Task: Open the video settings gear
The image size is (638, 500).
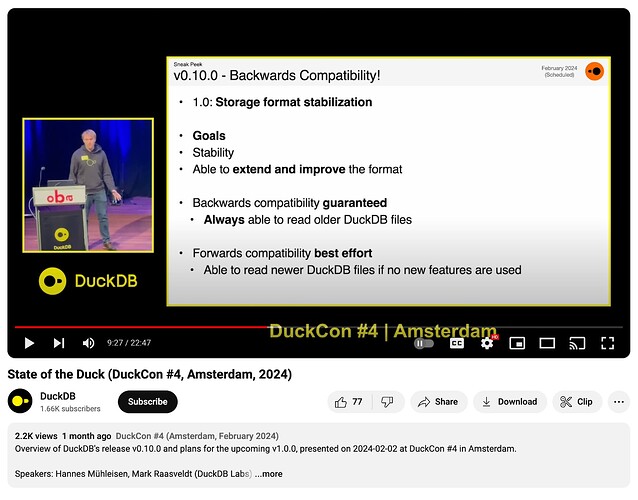Action: point(487,343)
